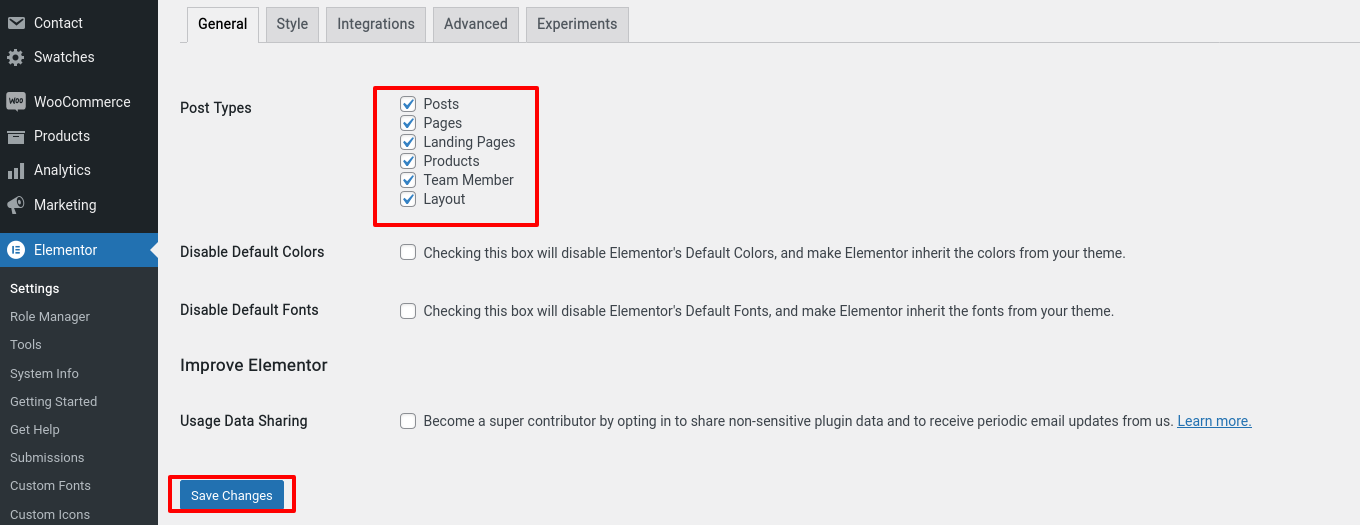Open the System Info submenu item
1360x525 pixels.
44,373
